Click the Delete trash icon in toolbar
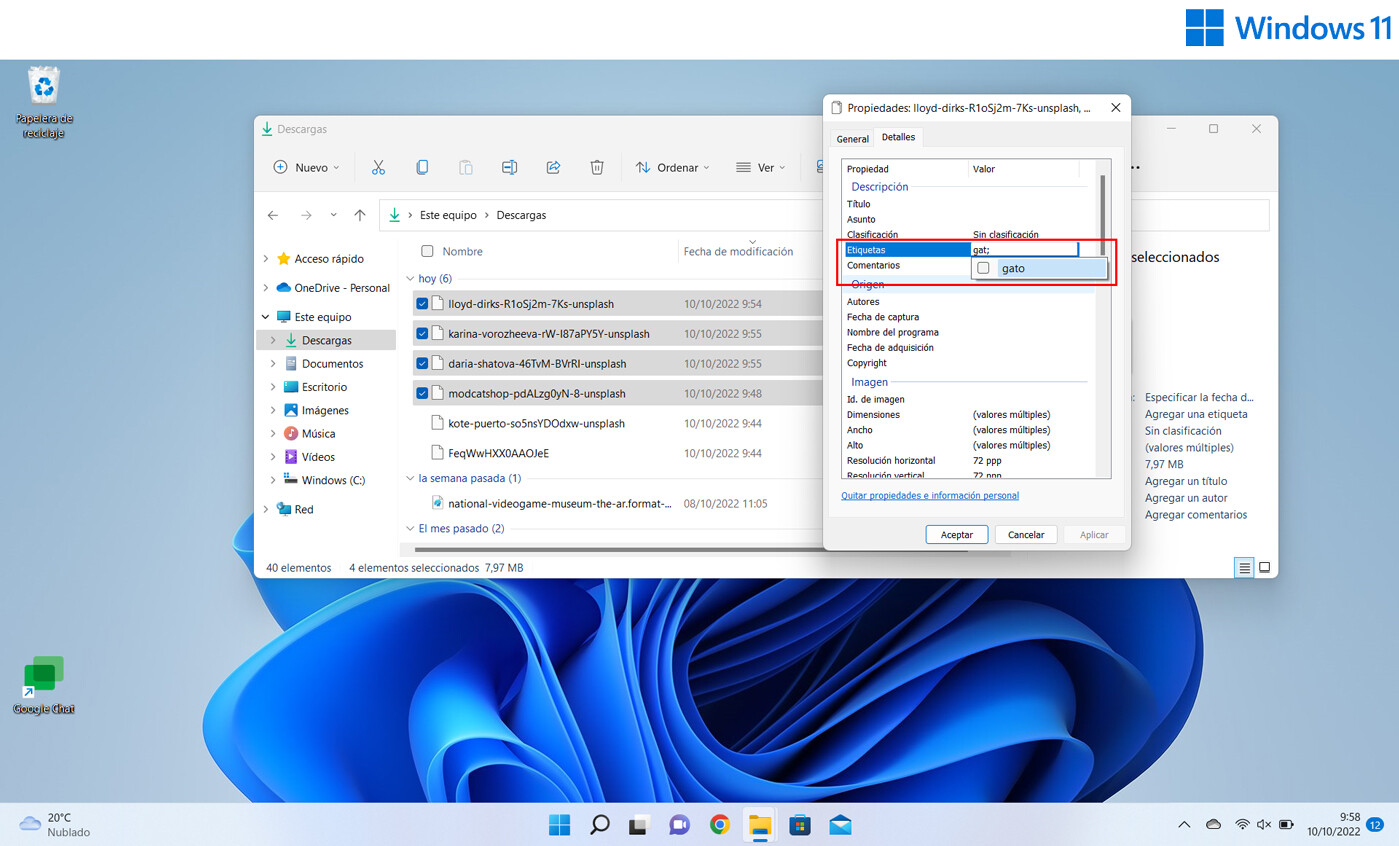 [597, 168]
